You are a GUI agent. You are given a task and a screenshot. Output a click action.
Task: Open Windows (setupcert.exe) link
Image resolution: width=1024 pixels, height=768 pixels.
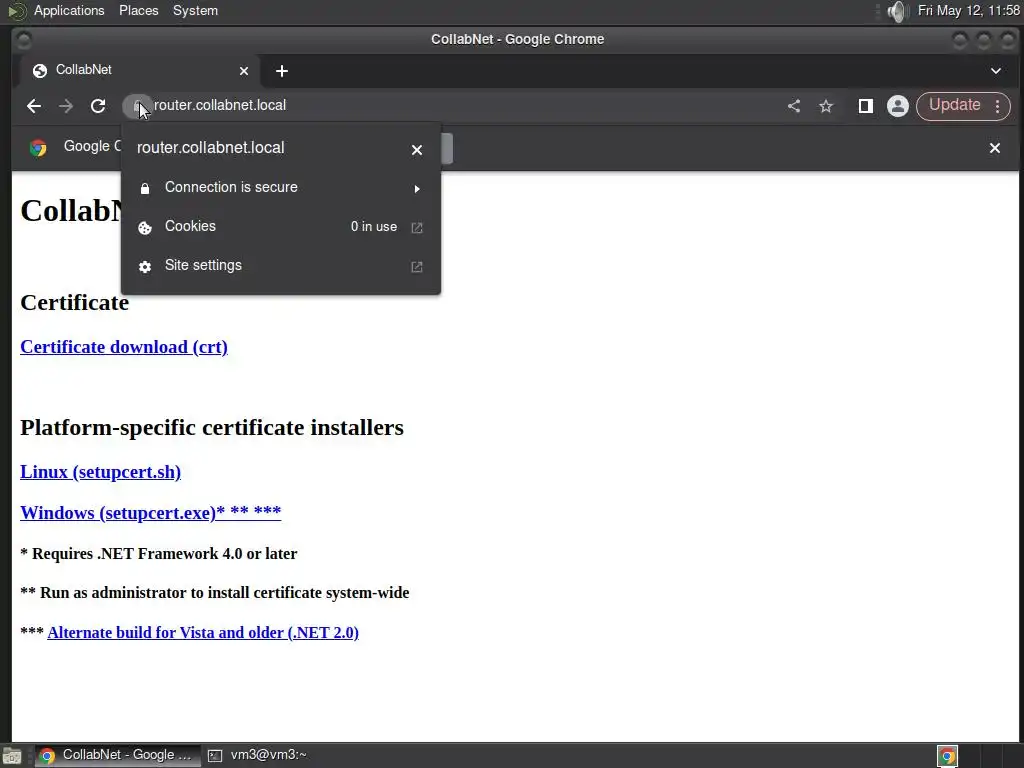click(x=151, y=512)
